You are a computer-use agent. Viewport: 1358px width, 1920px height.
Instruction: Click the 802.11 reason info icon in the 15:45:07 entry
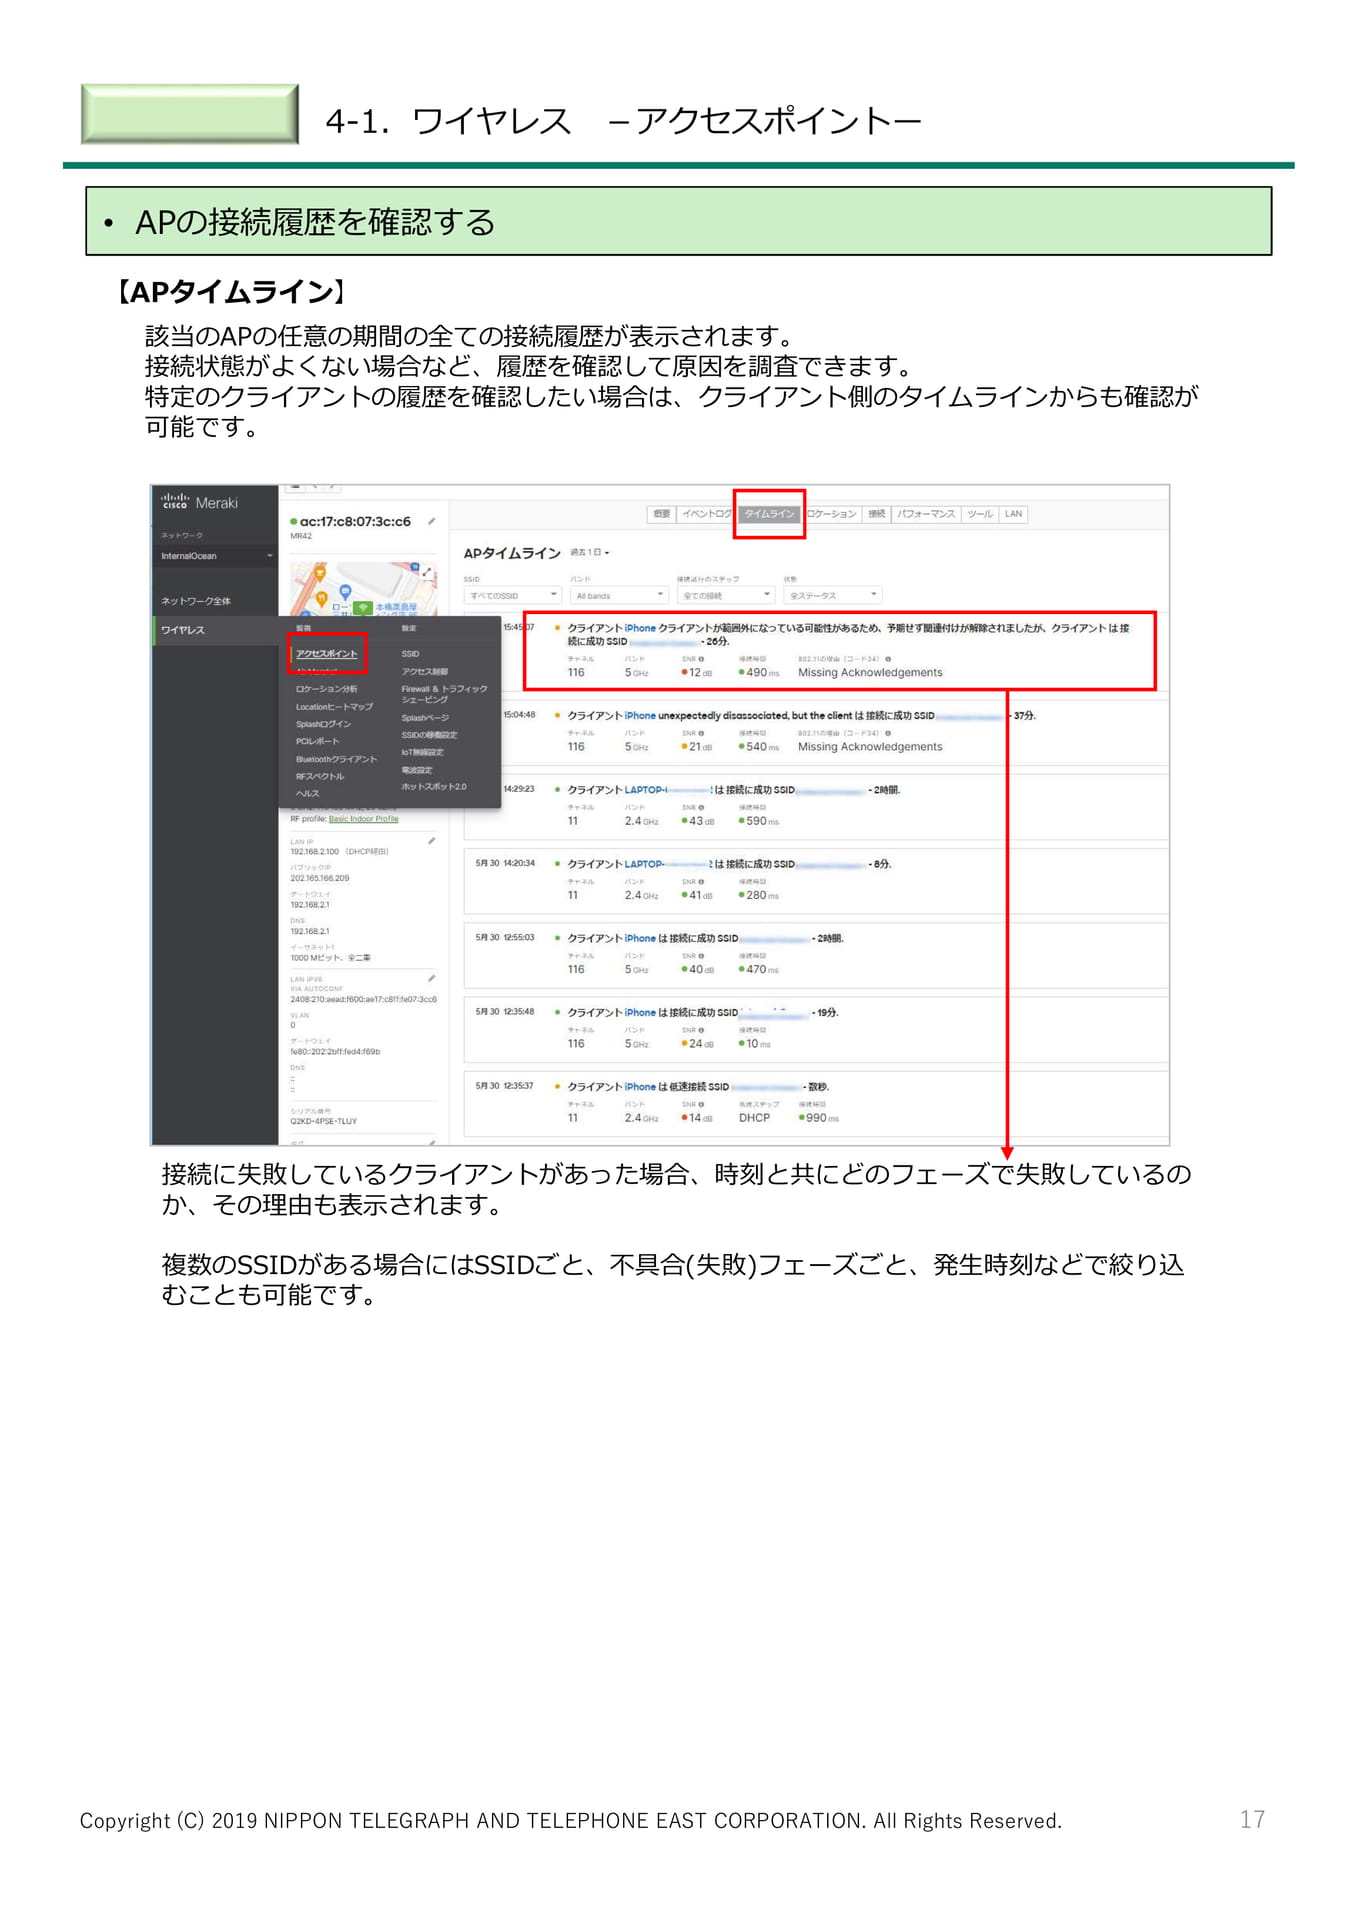(x=888, y=659)
